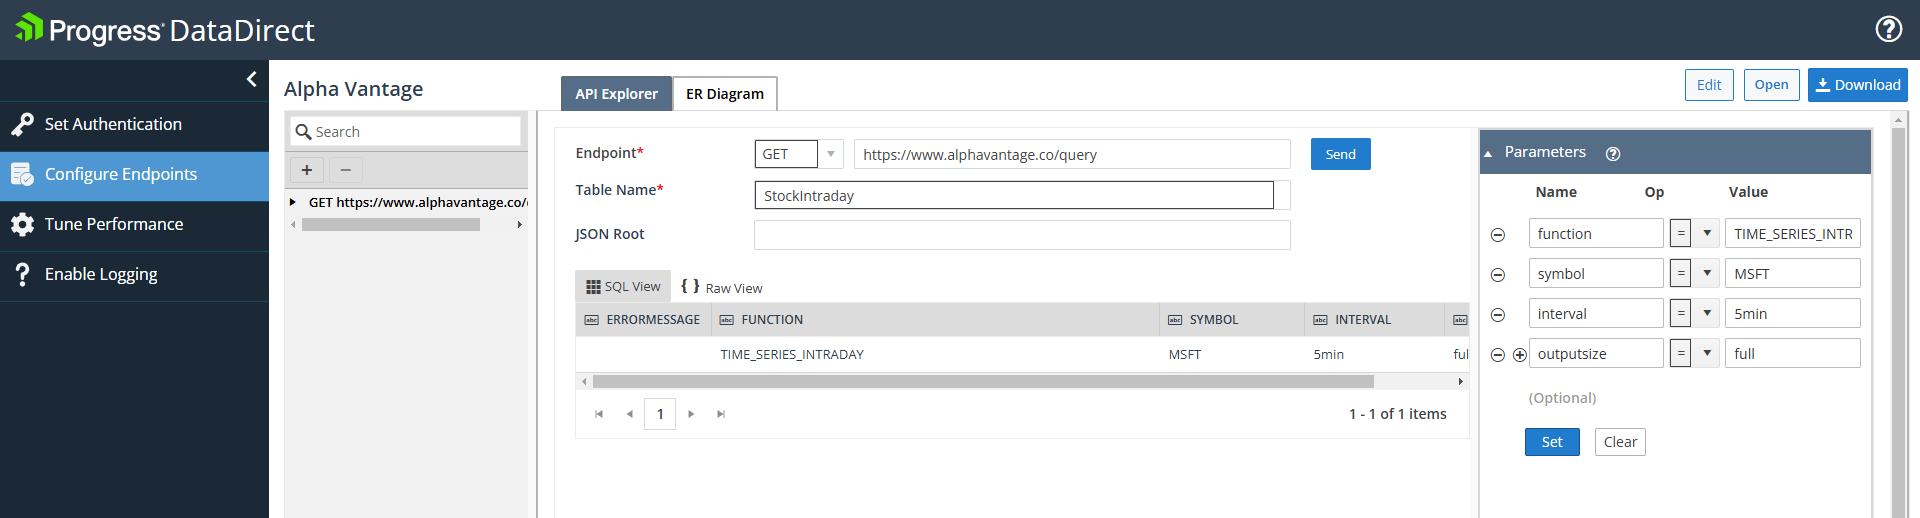Click the add endpoint plus button
This screenshot has height=518, width=1920.
[x=307, y=170]
